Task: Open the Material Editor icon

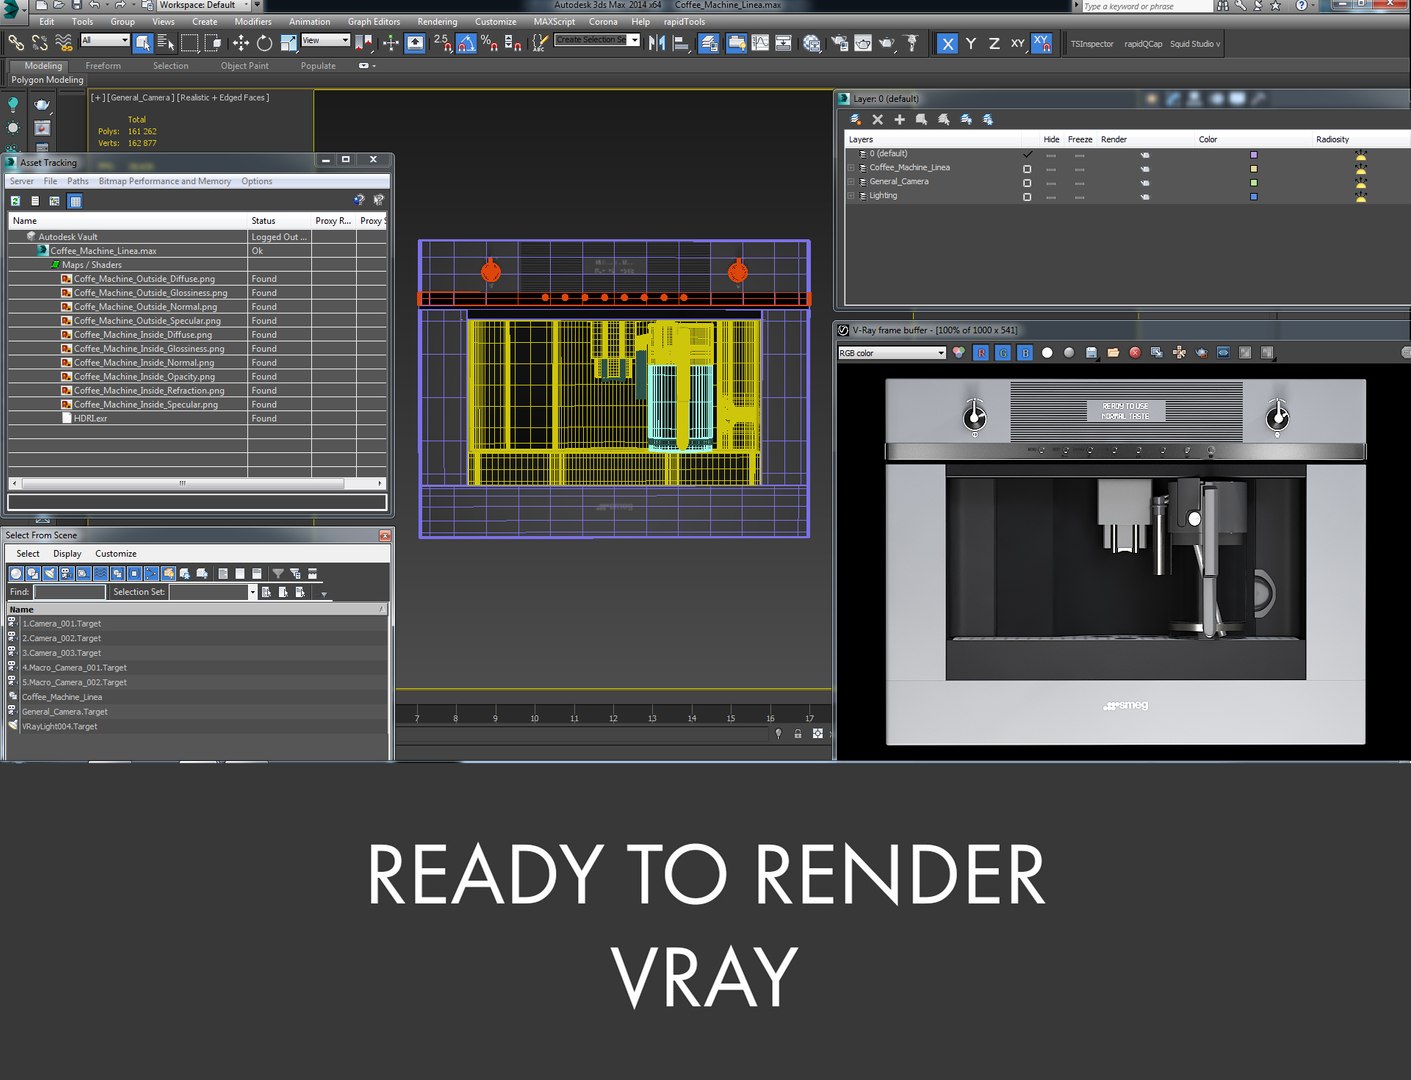Action: (811, 43)
